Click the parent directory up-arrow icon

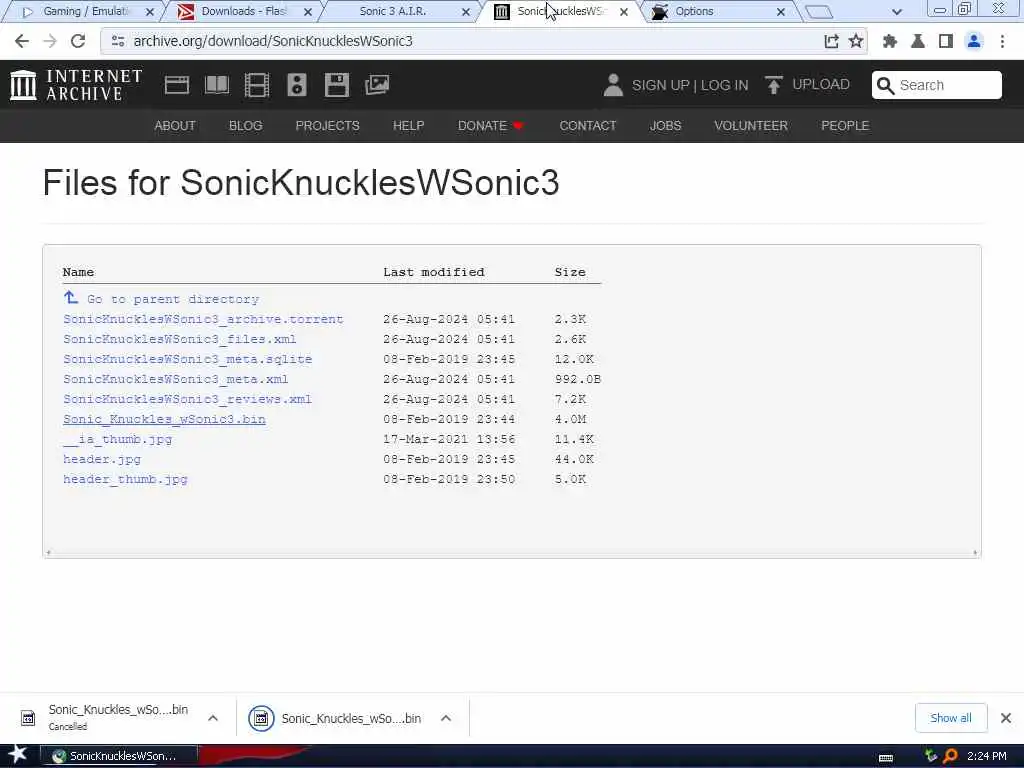[71, 298]
